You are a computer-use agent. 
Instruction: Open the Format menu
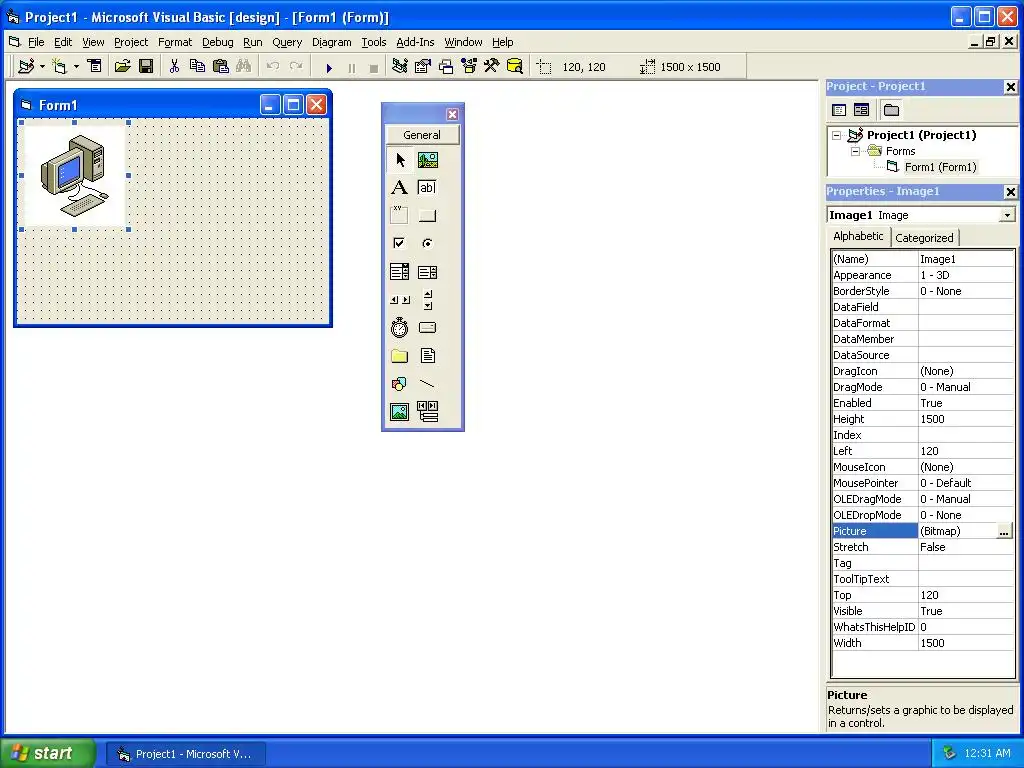(x=175, y=42)
